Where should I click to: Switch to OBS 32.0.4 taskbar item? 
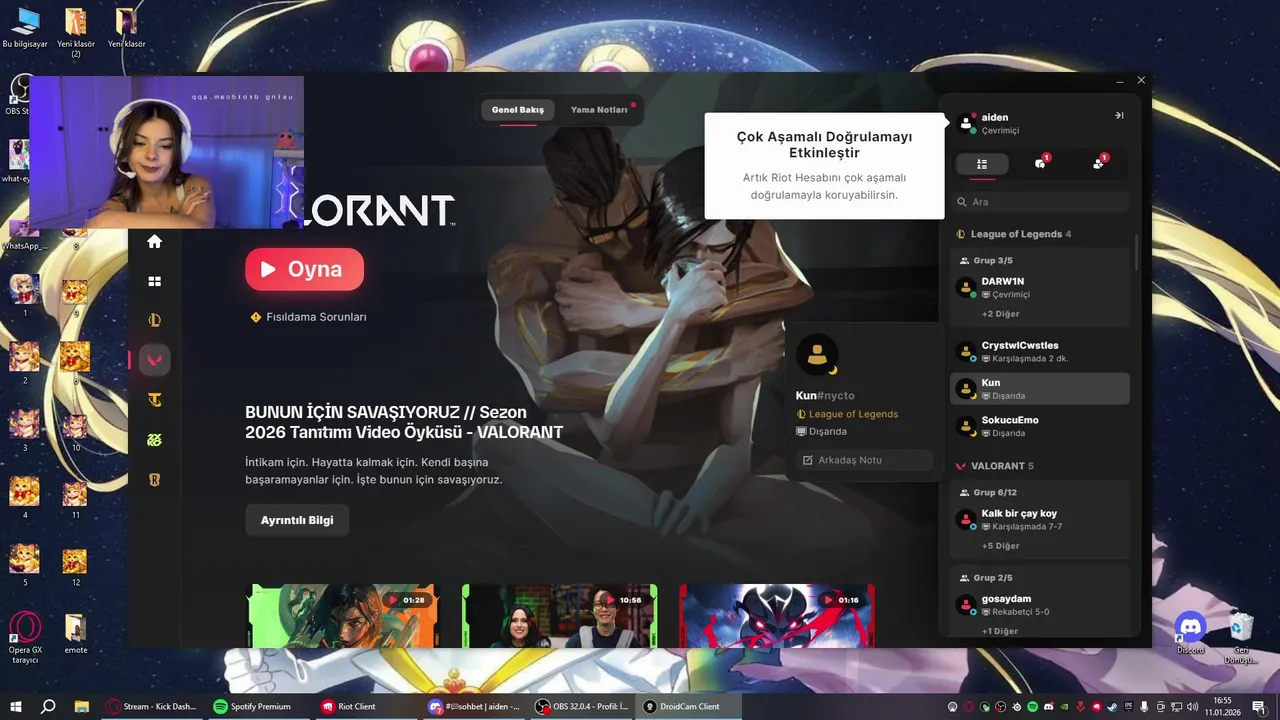click(x=583, y=706)
